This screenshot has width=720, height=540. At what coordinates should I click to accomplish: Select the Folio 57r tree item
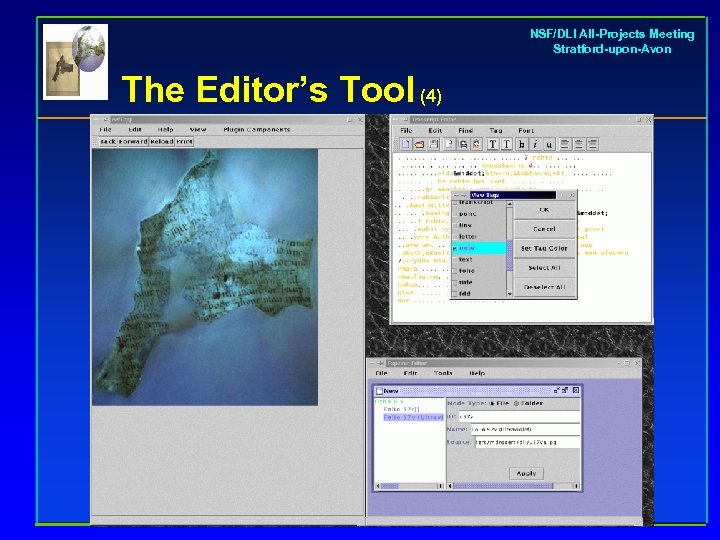point(401,409)
